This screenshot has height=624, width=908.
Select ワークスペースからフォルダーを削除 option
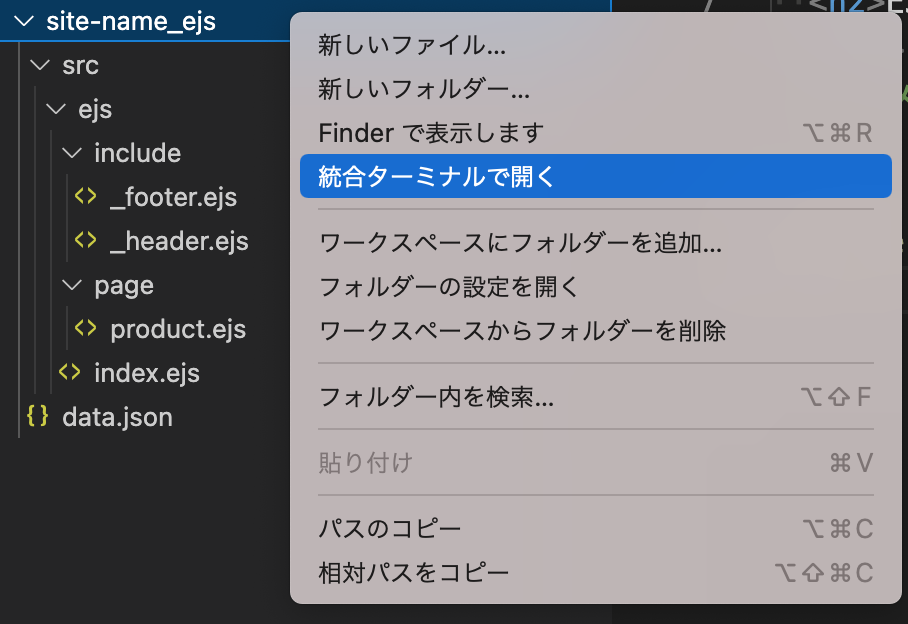tap(522, 330)
